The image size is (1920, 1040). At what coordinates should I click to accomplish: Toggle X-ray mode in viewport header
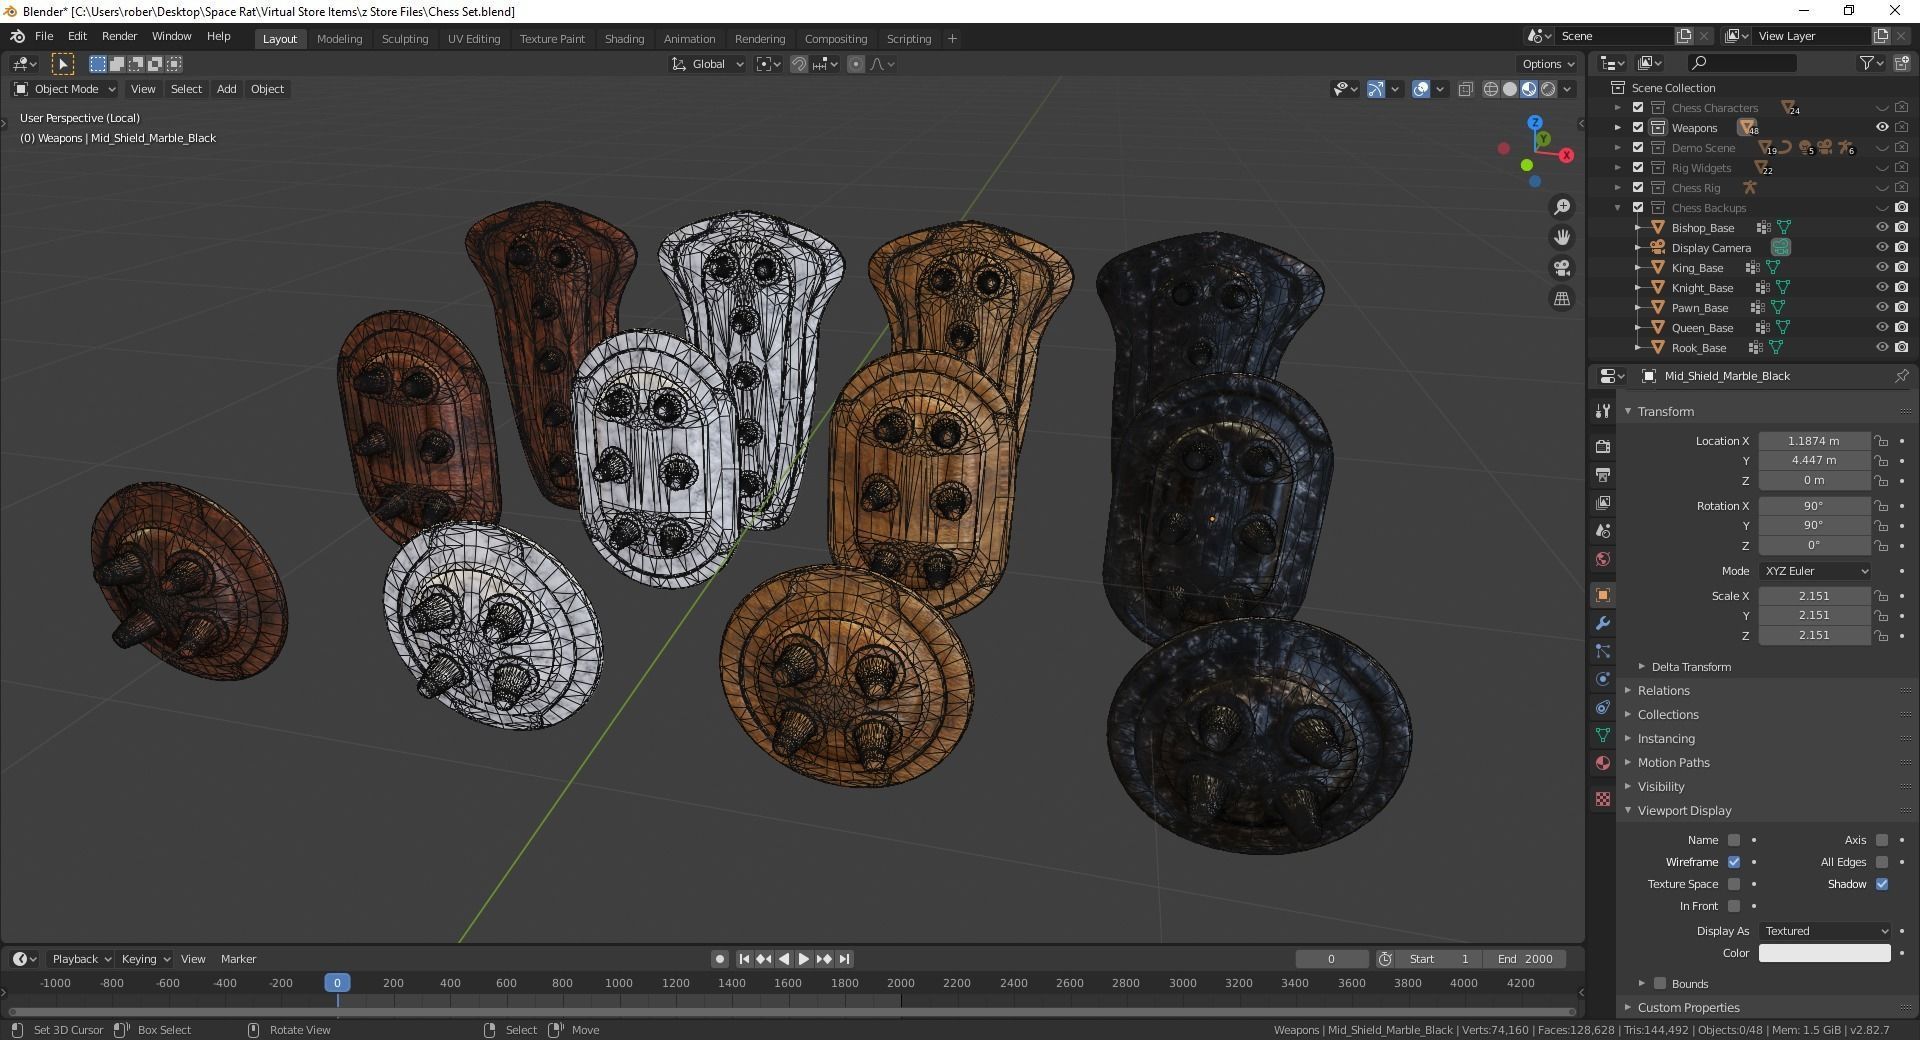click(x=1465, y=89)
